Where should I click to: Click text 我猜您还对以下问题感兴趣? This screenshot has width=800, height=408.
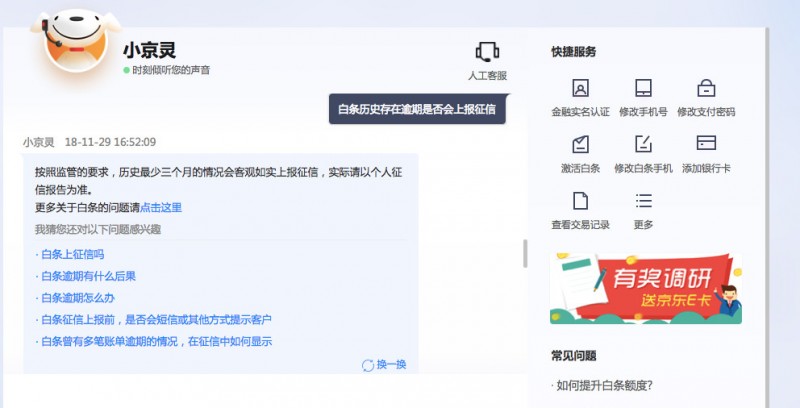coord(98,230)
